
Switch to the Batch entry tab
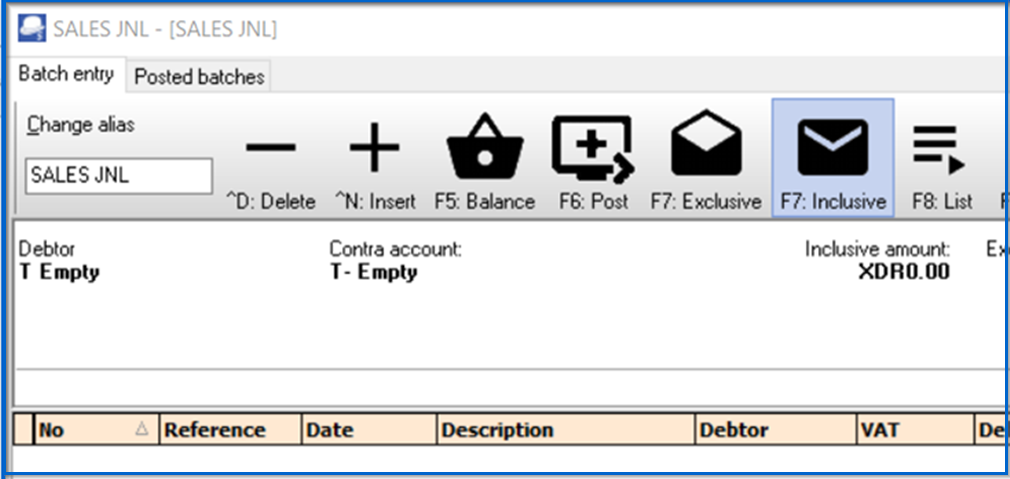coord(66,75)
